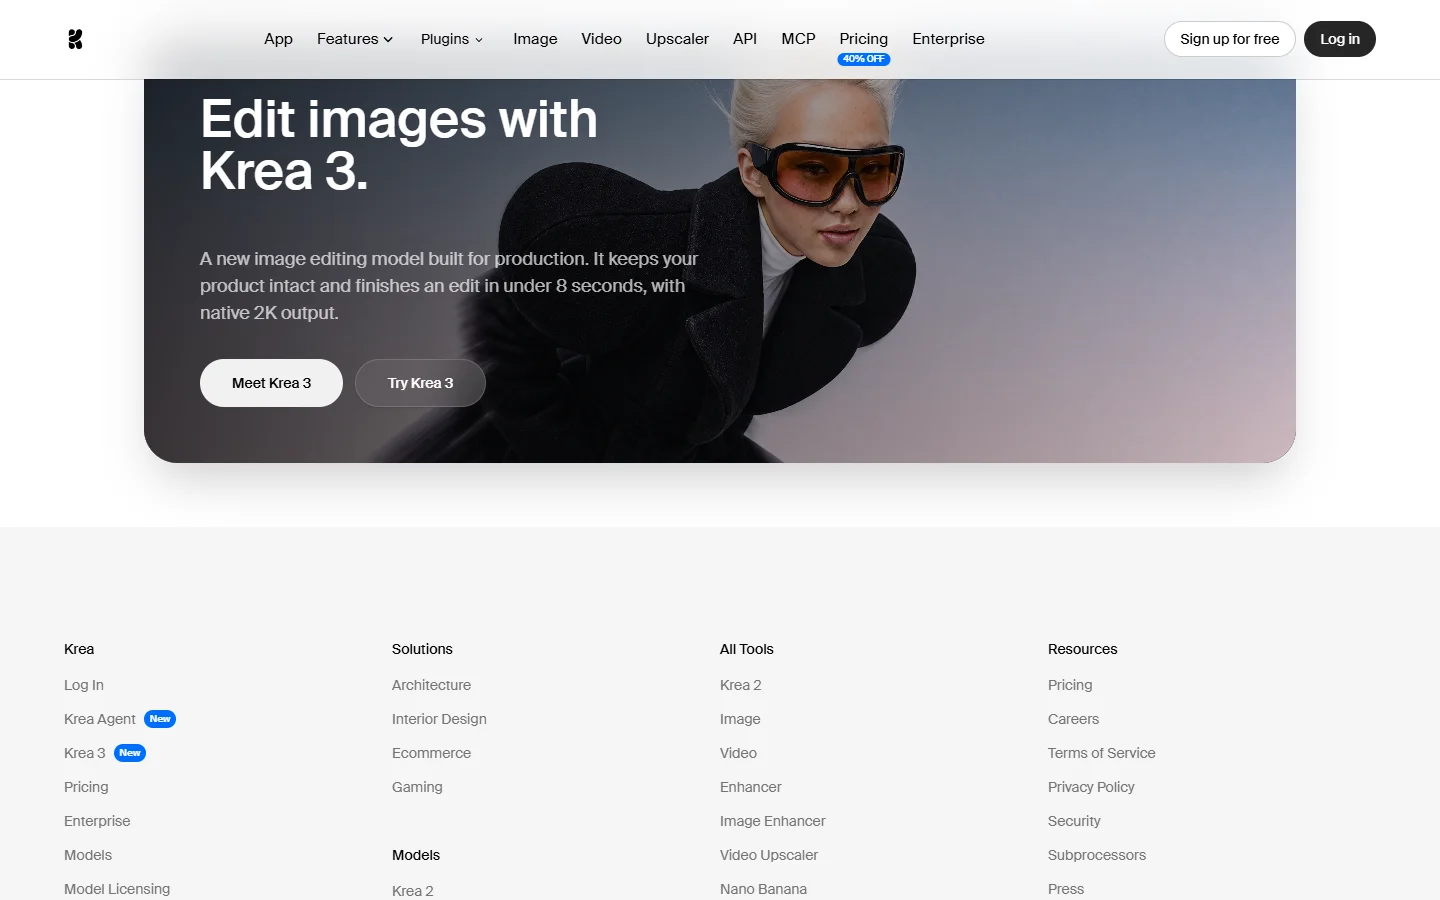
Task: Open the Interior Design link
Action: click(439, 719)
